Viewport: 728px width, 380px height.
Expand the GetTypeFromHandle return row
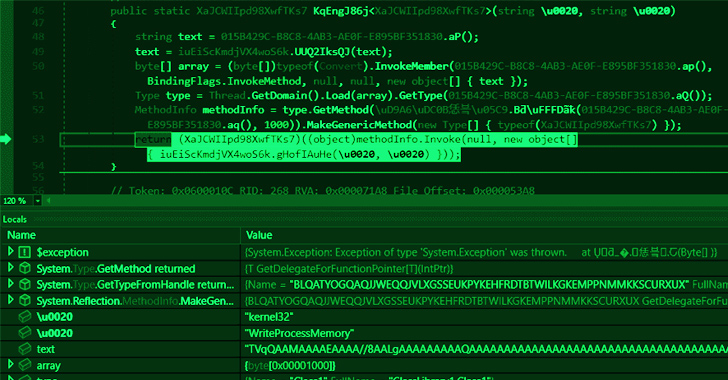10,284
